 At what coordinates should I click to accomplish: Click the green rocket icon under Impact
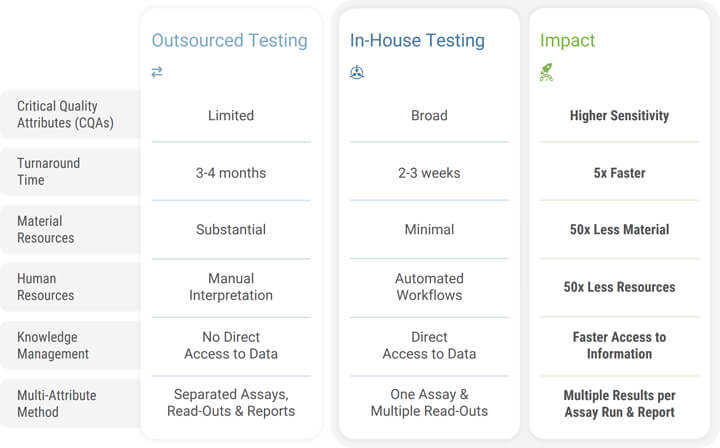tap(546, 72)
